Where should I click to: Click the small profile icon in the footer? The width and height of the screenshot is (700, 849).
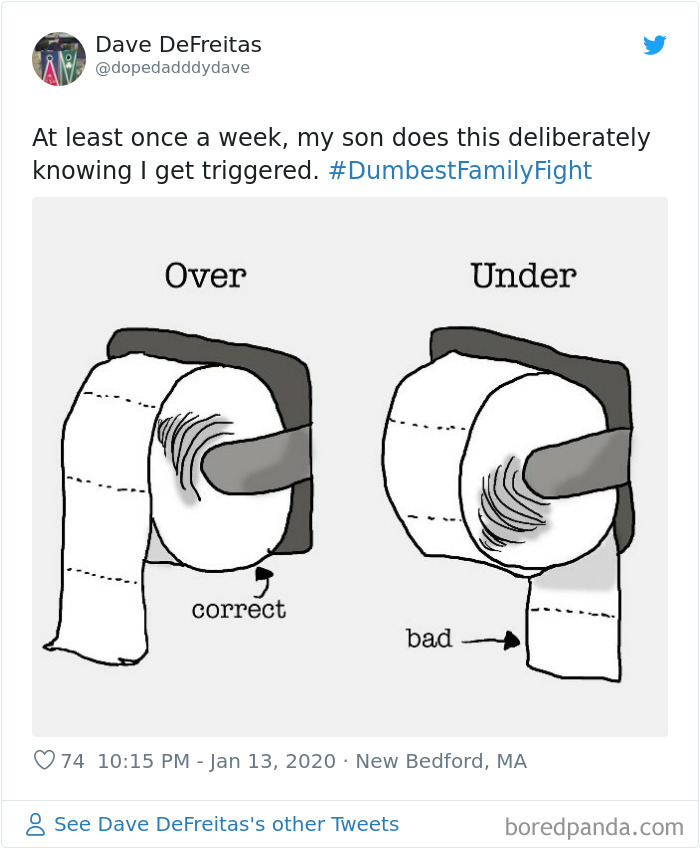[x=33, y=822]
